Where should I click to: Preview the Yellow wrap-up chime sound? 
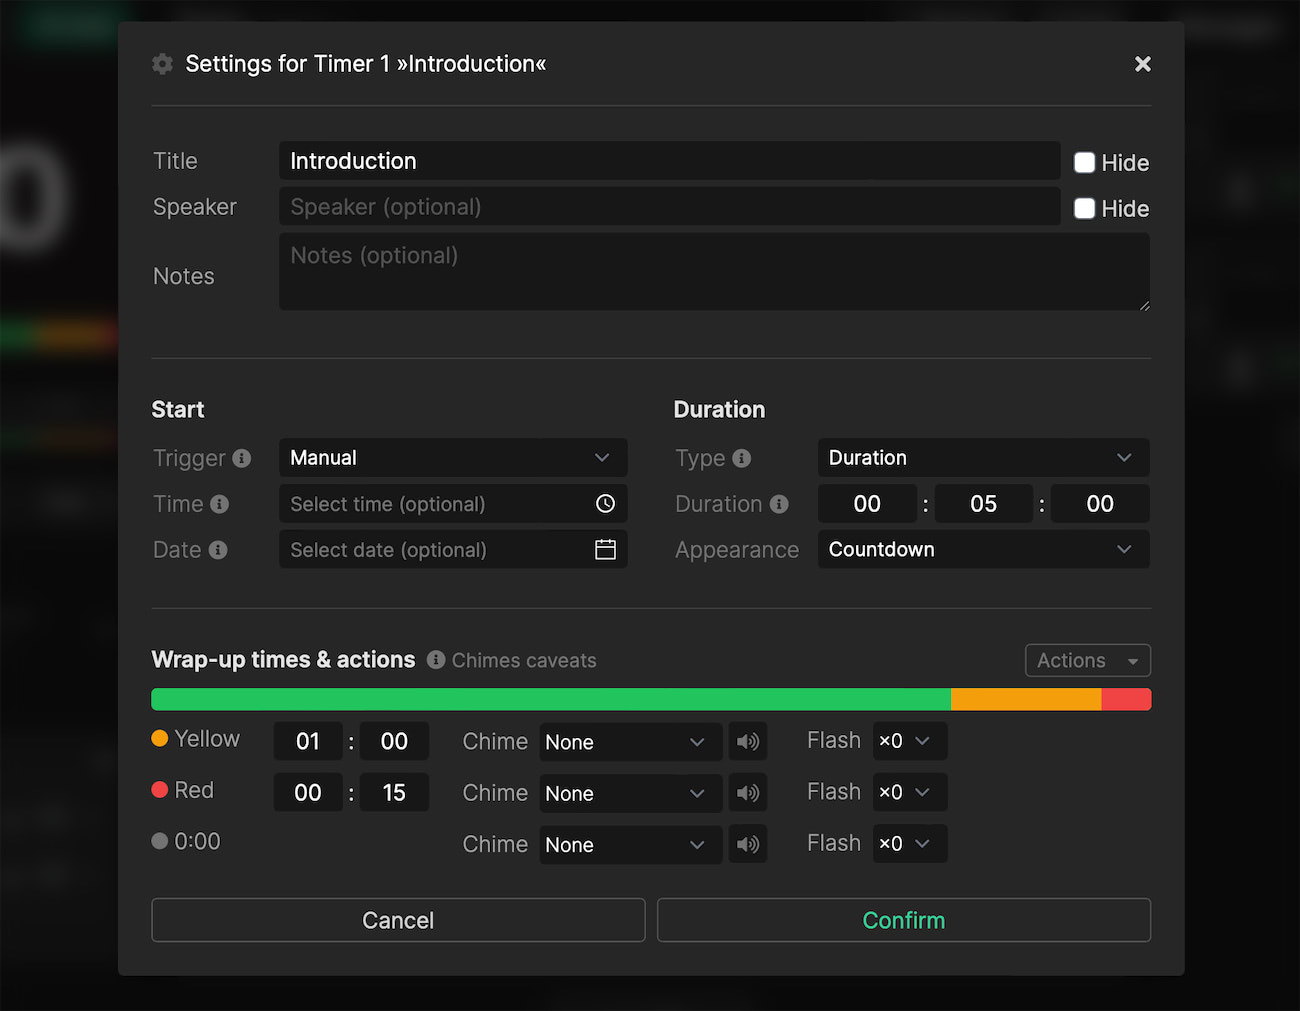coord(747,741)
